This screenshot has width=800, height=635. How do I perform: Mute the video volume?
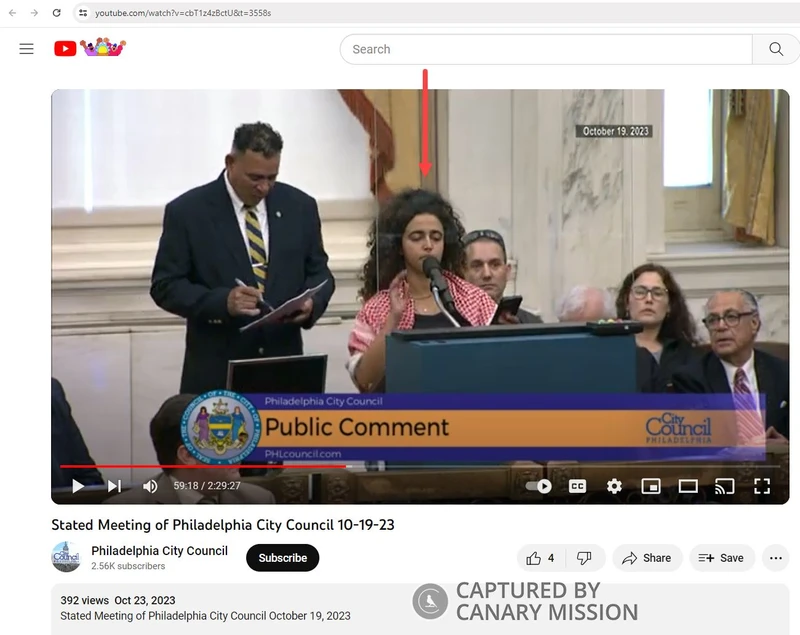[x=150, y=486]
